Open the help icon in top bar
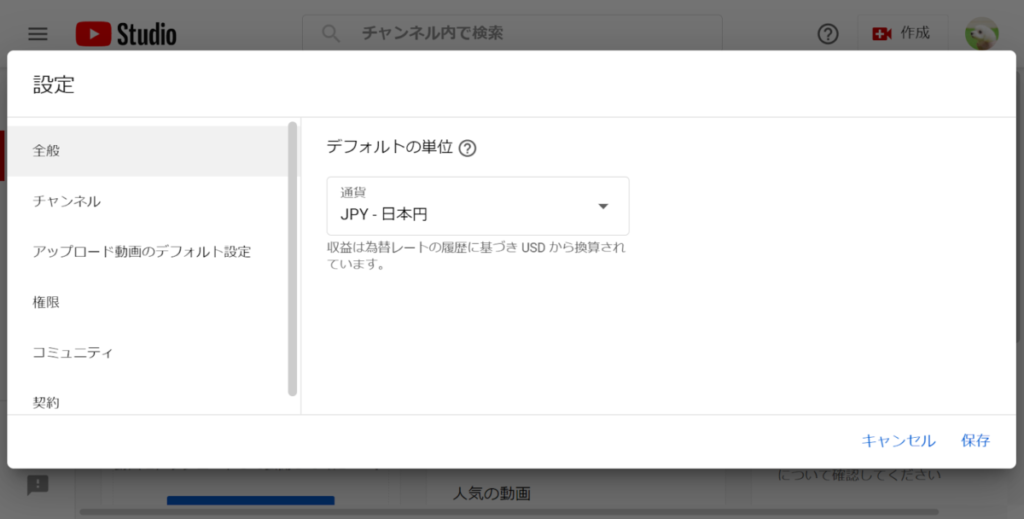Image resolution: width=1024 pixels, height=519 pixels. tap(828, 34)
